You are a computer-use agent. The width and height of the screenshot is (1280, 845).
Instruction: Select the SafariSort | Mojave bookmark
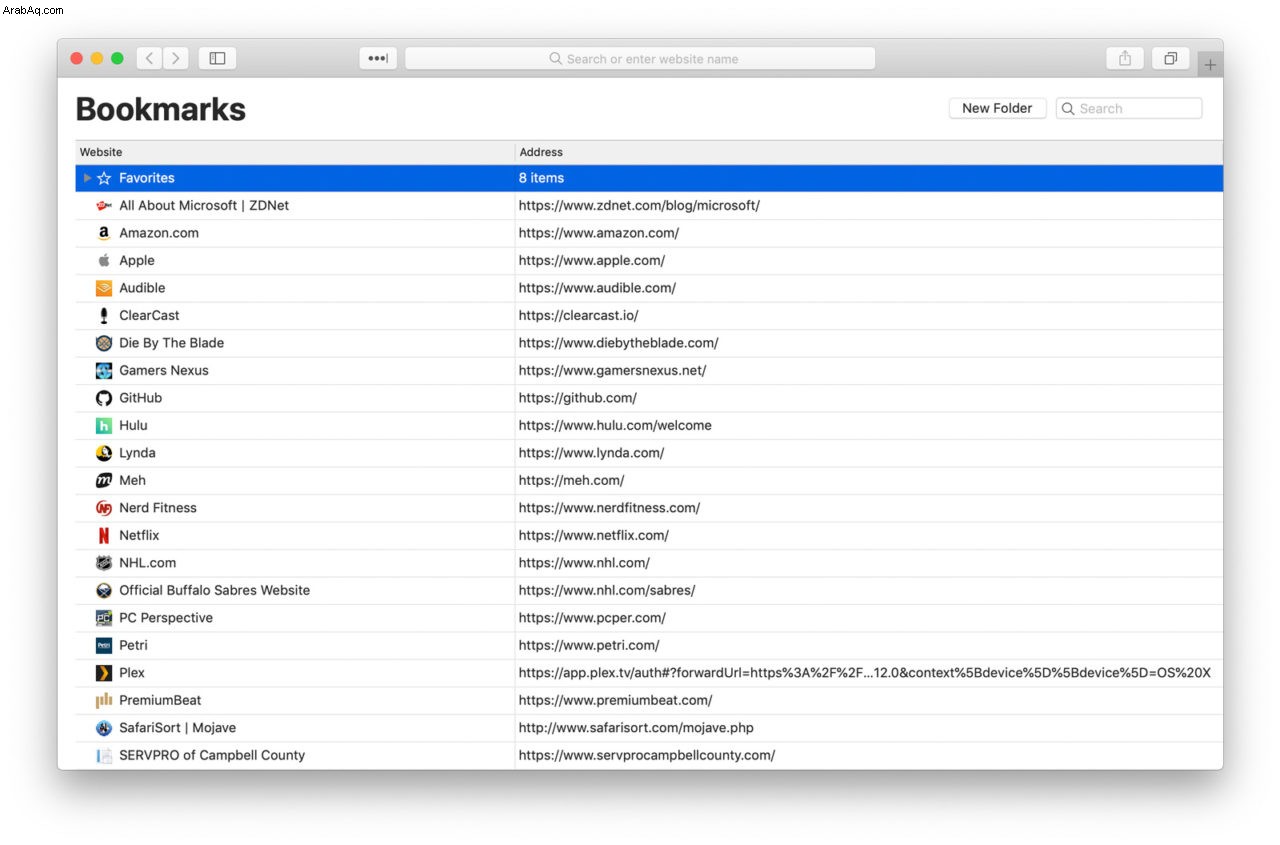point(178,728)
